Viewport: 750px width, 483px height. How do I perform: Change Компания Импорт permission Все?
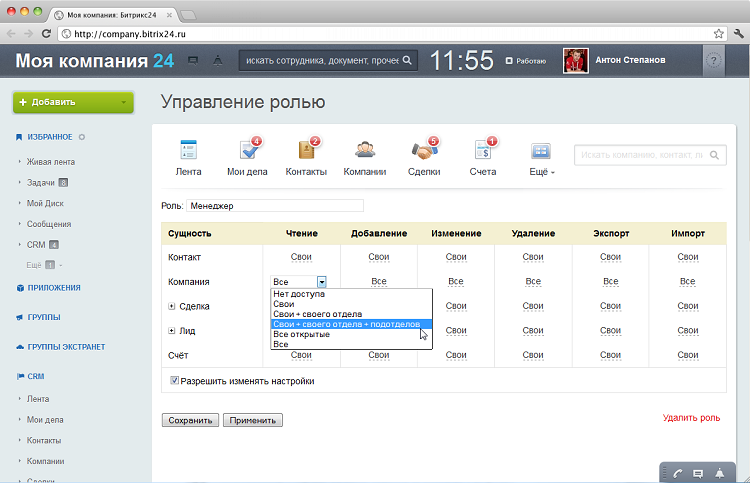pos(687,281)
